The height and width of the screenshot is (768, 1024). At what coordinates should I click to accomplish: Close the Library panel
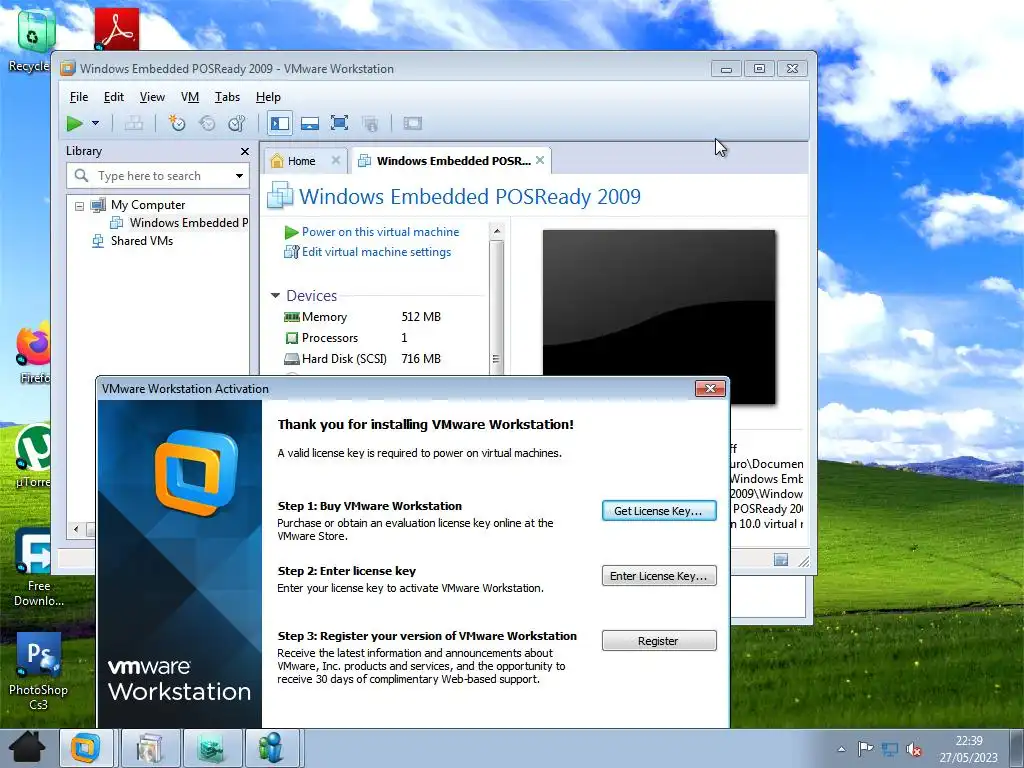(245, 152)
